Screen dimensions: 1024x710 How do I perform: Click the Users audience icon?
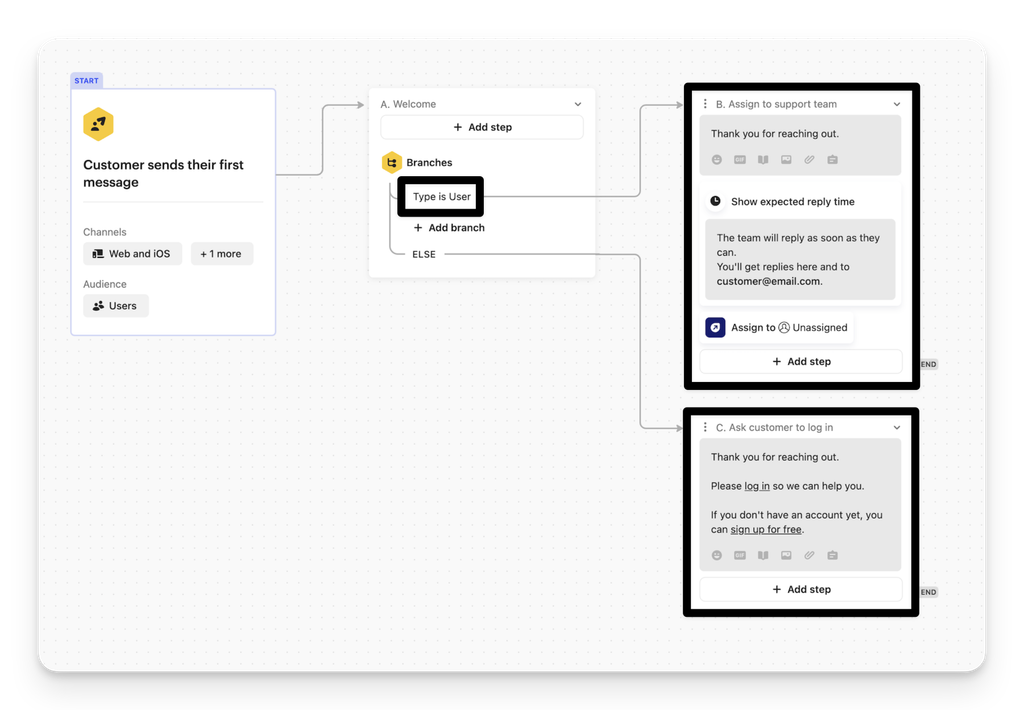98,306
